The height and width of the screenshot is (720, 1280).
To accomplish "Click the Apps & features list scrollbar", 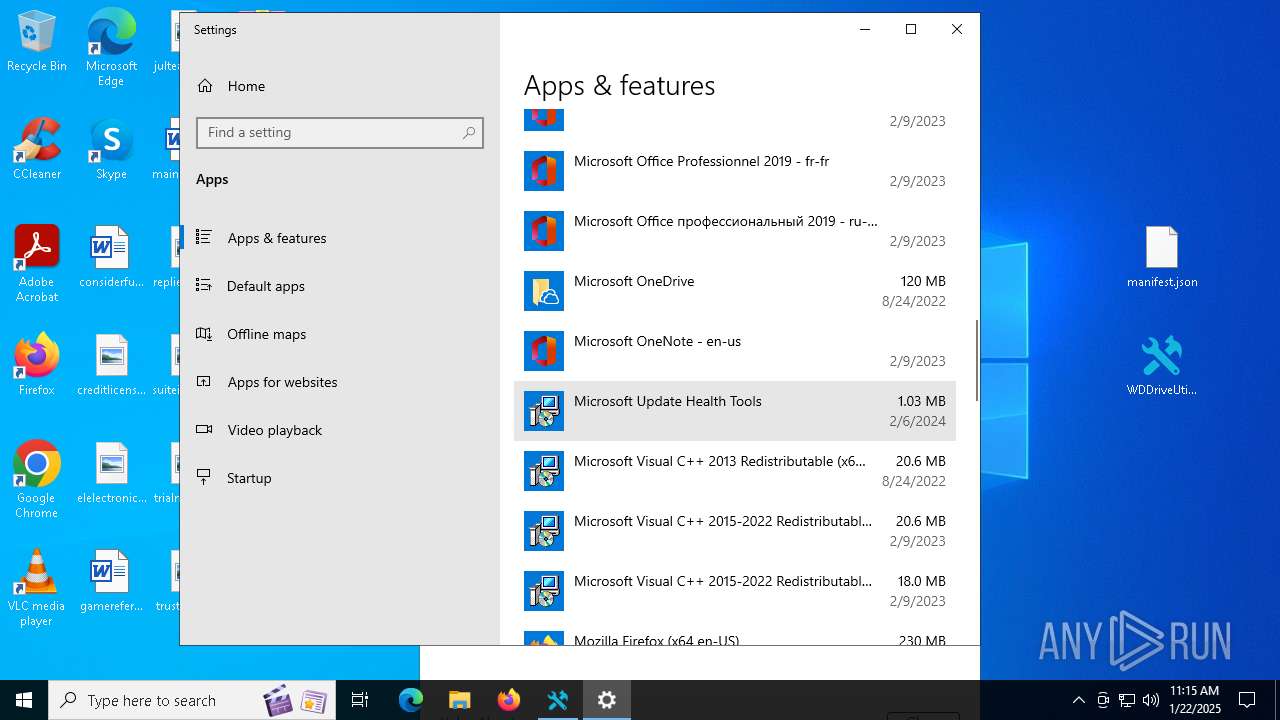I will point(976,360).
